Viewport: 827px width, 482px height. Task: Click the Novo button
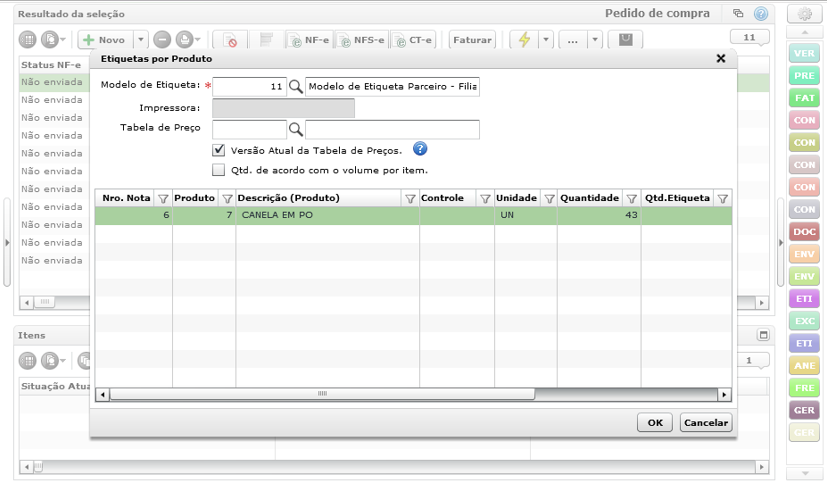pos(105,40)
